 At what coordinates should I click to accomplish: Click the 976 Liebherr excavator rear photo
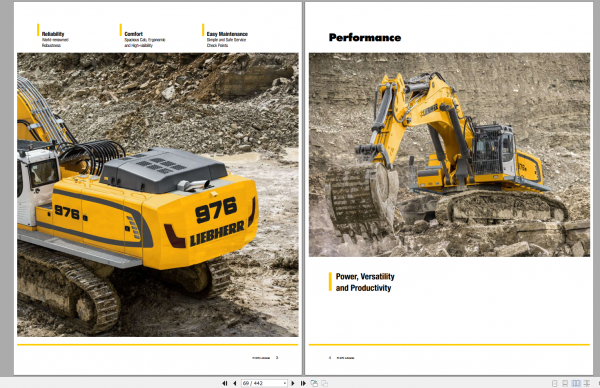pyautogui.click(x=158, y=195)
